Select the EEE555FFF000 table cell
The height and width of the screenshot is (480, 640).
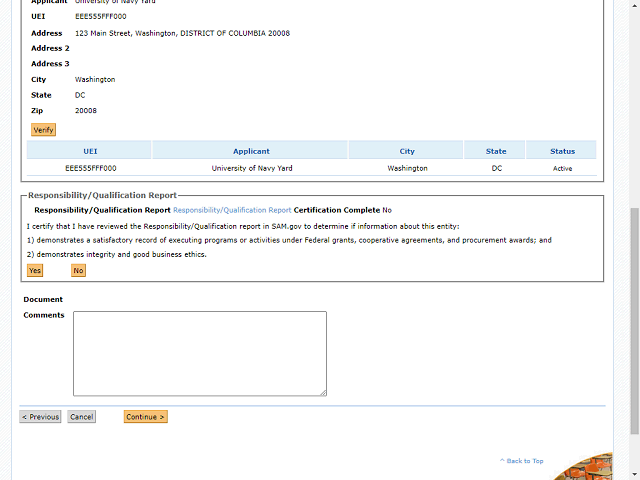[91, 168]
